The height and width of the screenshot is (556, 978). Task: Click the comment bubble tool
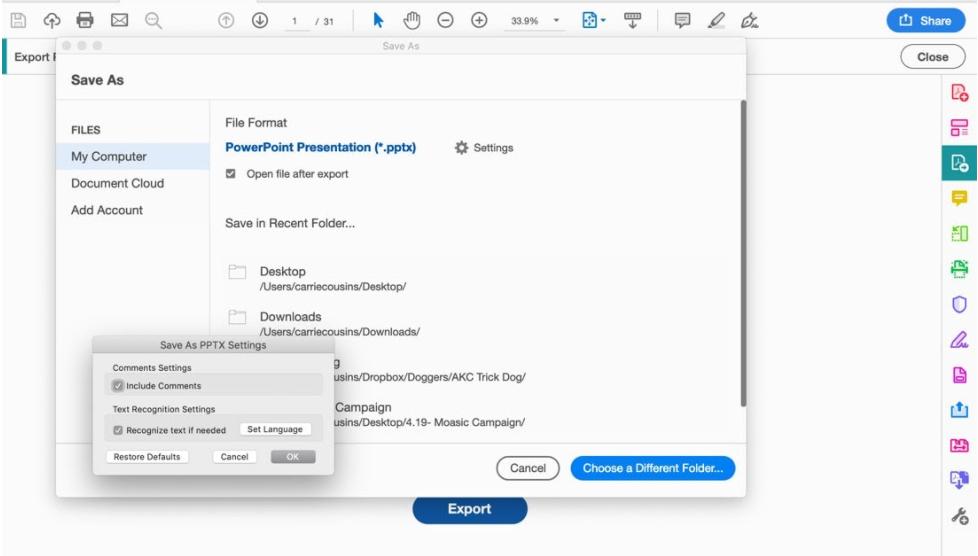[x=682, y=21]
